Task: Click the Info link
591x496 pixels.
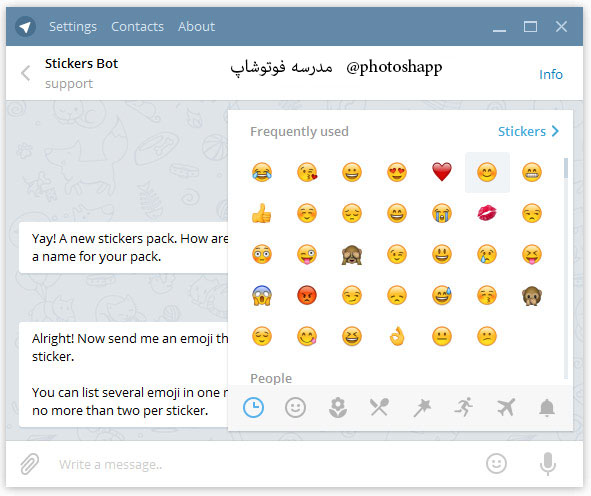Action: click(x=551, y=74)
